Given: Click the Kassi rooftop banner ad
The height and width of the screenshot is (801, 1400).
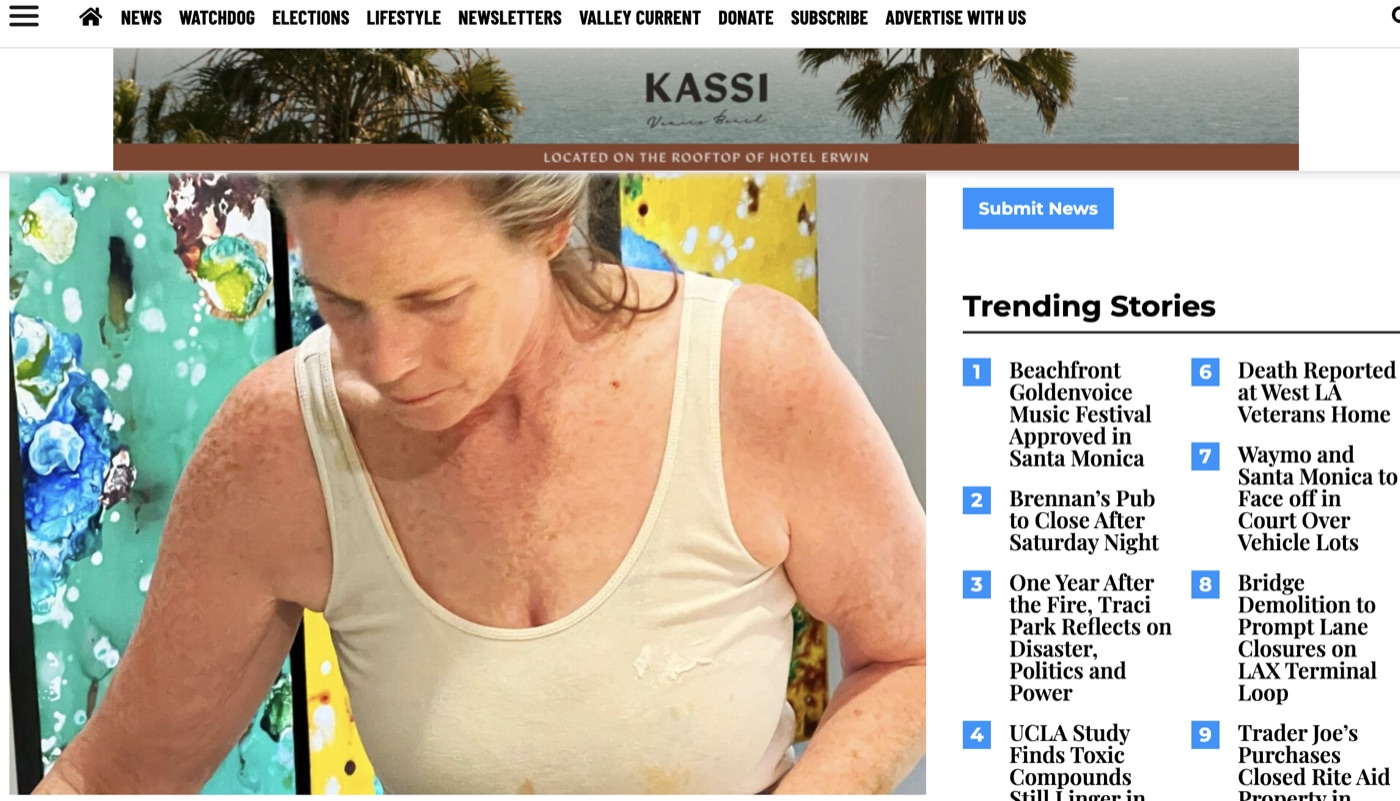Looking at the screenshot, I should pos(706,109).
